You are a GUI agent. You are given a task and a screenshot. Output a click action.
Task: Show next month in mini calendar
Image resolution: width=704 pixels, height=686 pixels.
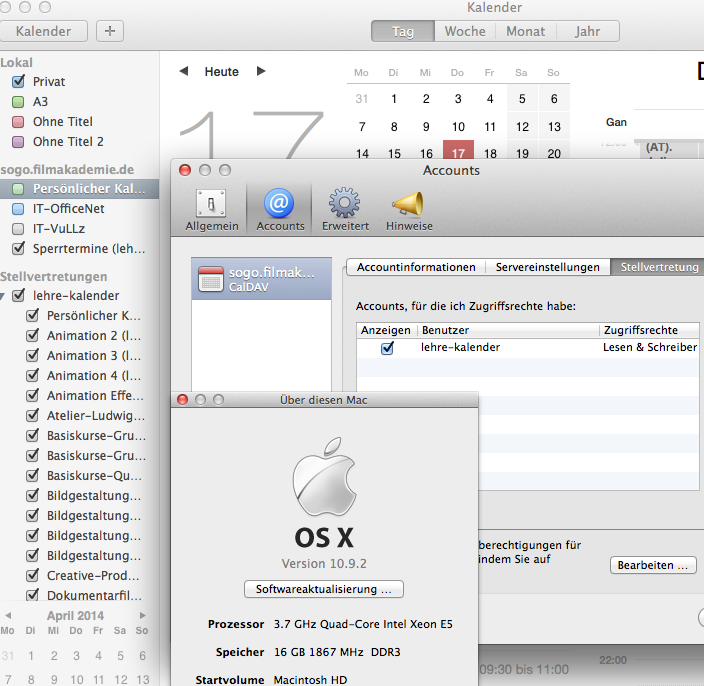142,616
